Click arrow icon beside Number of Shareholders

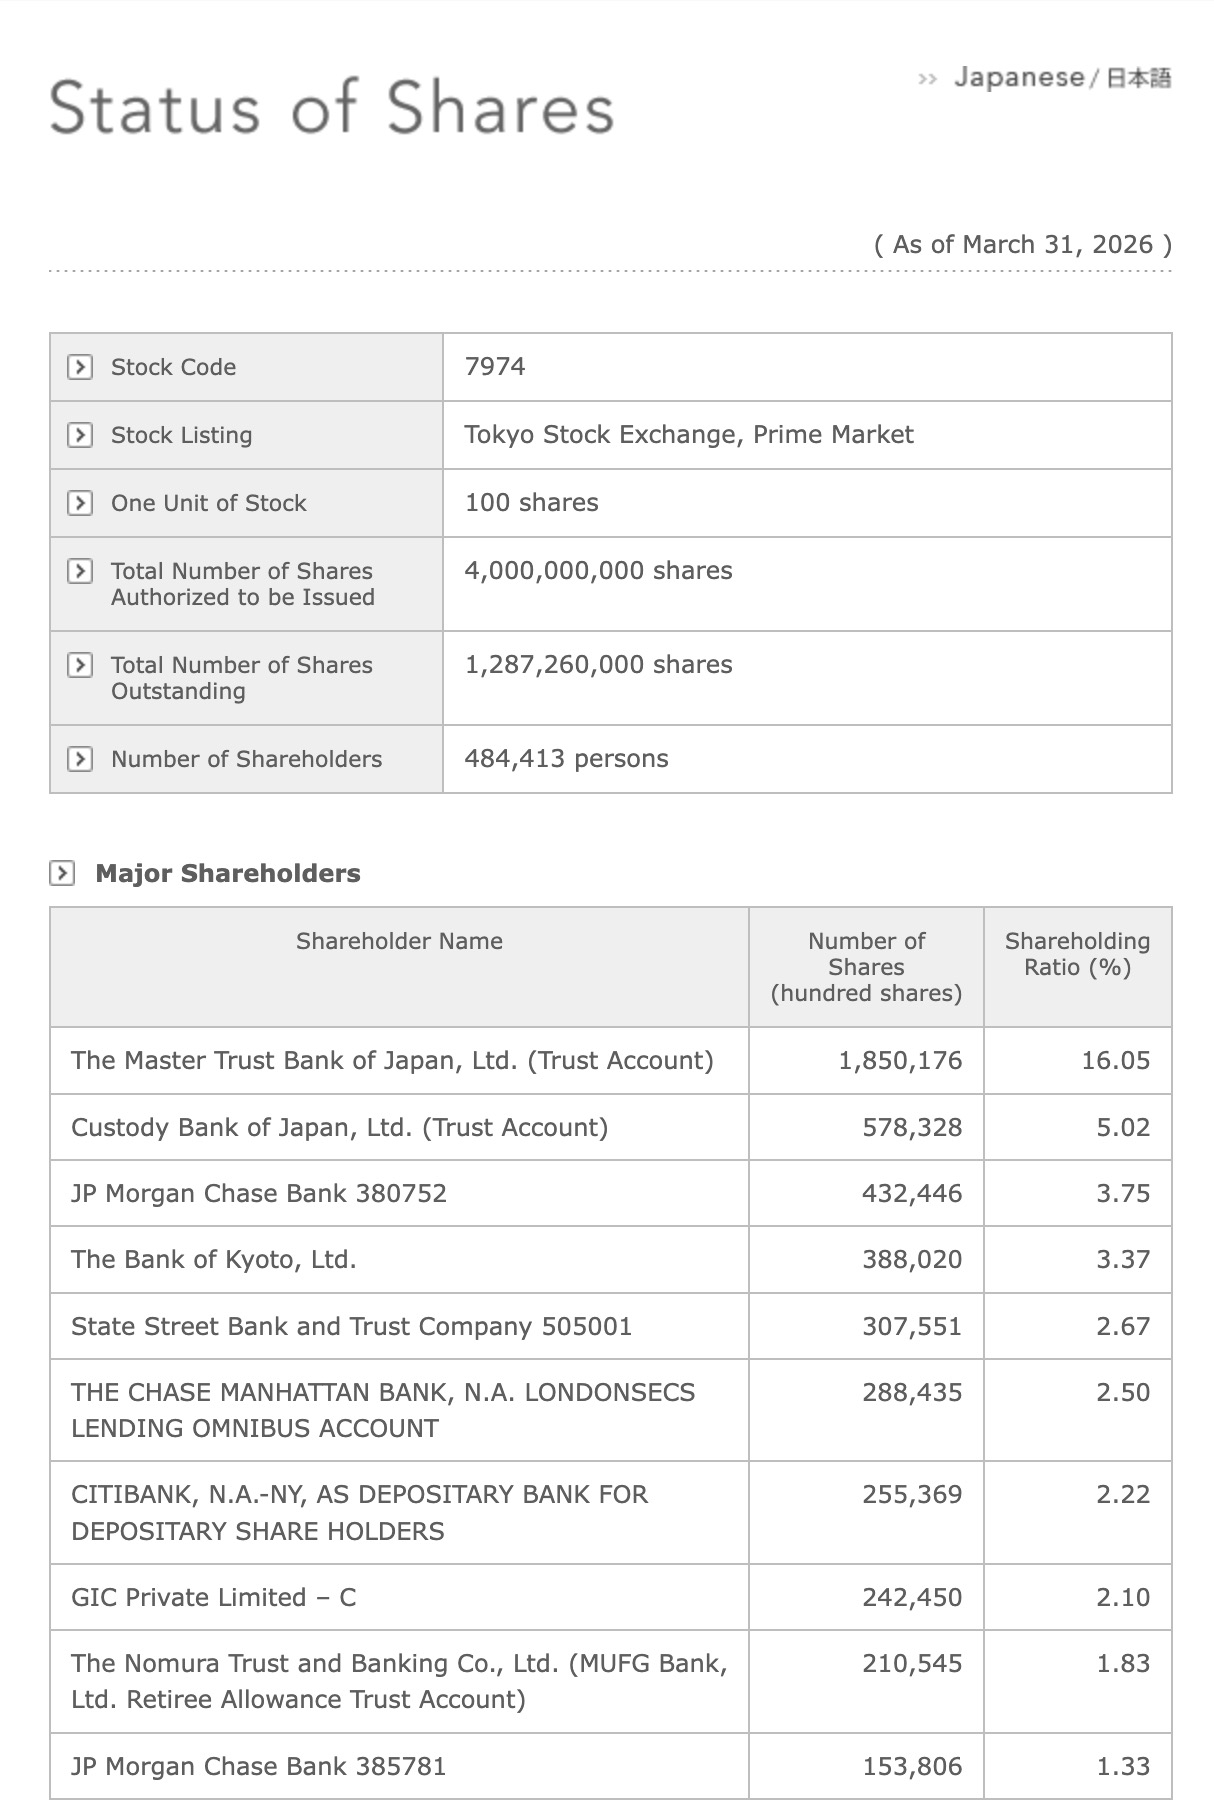click(80, 759)
